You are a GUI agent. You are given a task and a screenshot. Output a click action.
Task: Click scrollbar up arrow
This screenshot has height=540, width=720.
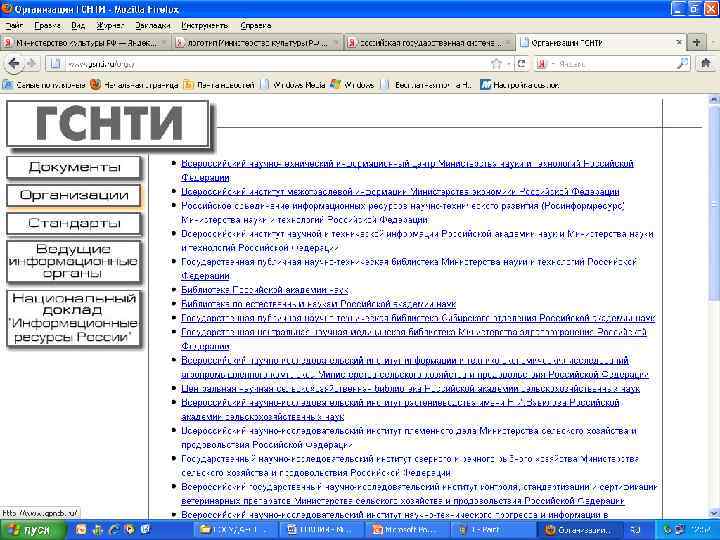pyautogui.click(x=714, y=99)
